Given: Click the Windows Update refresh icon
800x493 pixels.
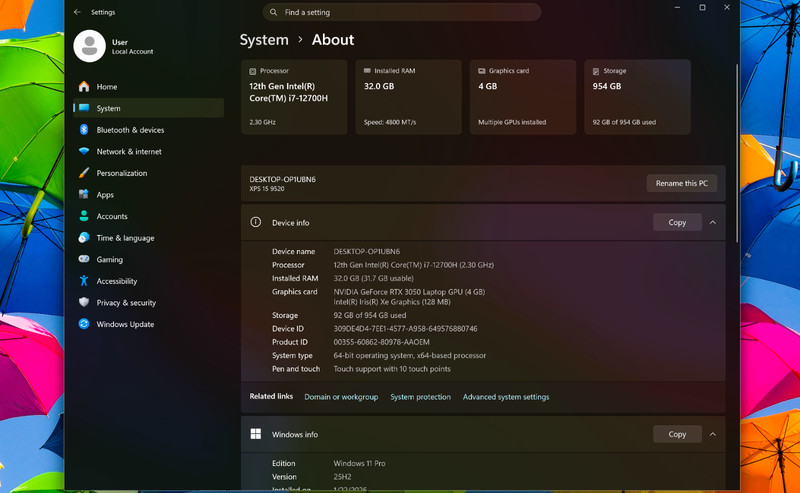Looking at the screenshot, I should (x=84, y=324).
